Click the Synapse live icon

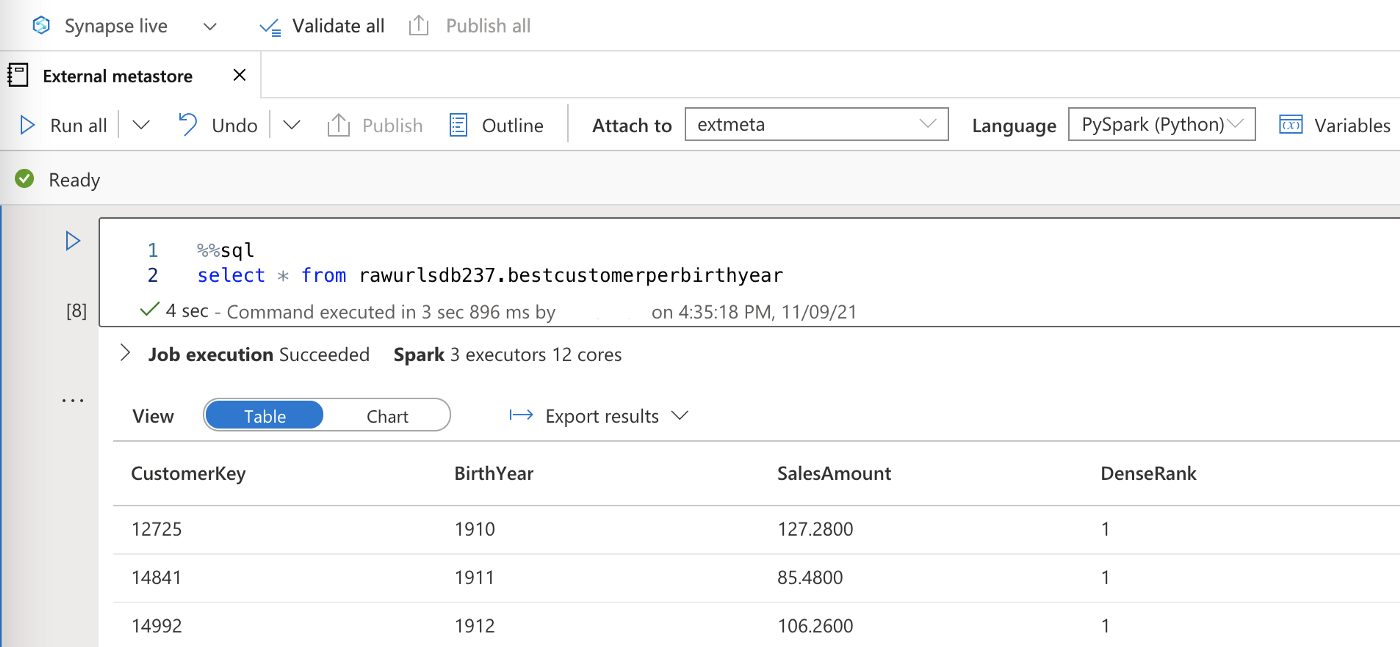pyautogui.click(x=41, y=26)
